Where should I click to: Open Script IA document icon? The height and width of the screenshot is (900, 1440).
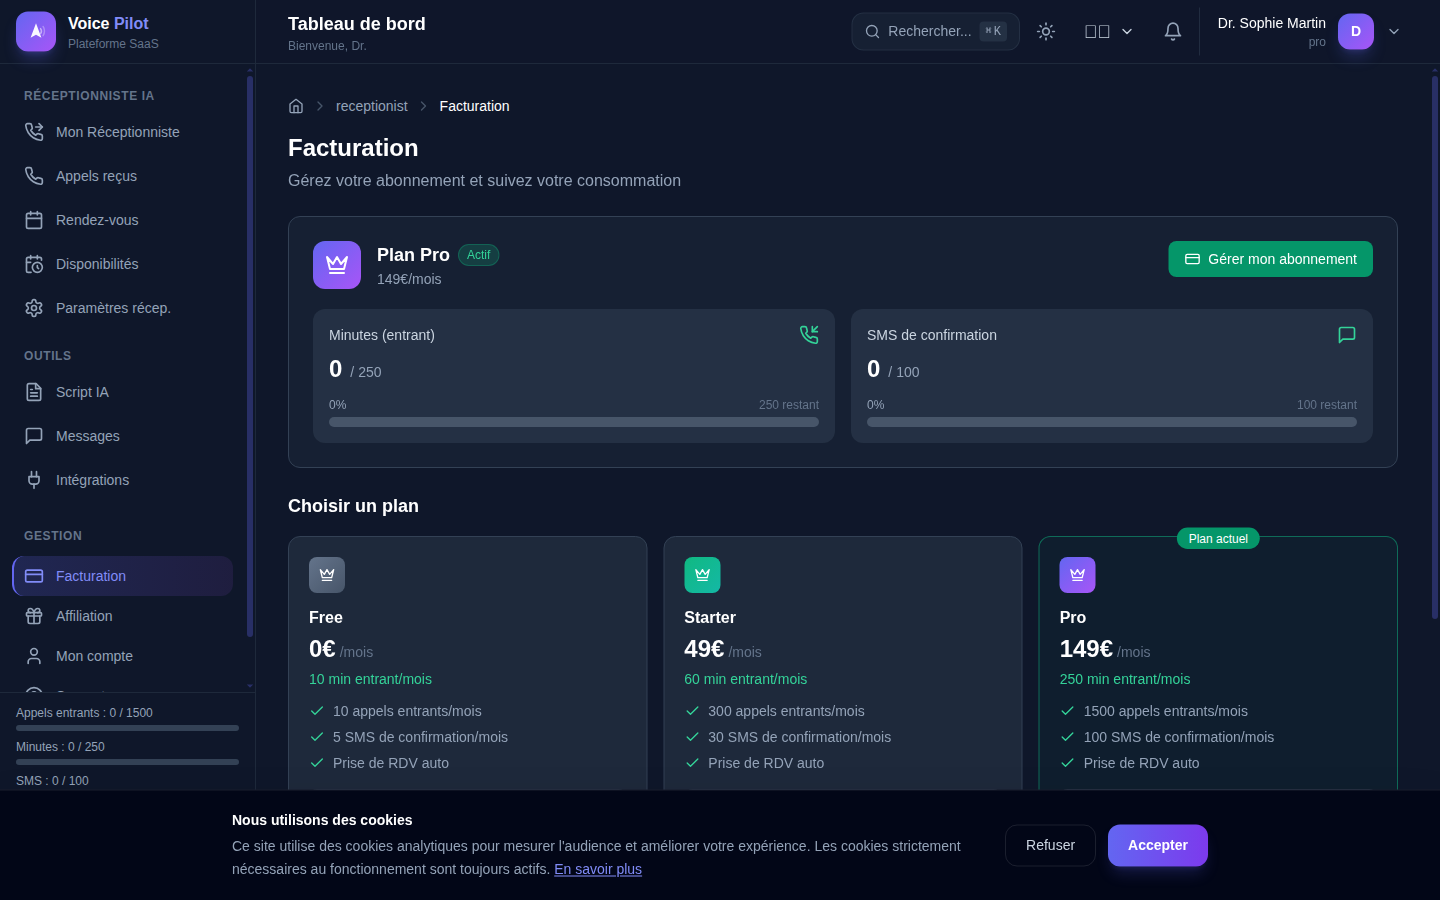(34, 392)
